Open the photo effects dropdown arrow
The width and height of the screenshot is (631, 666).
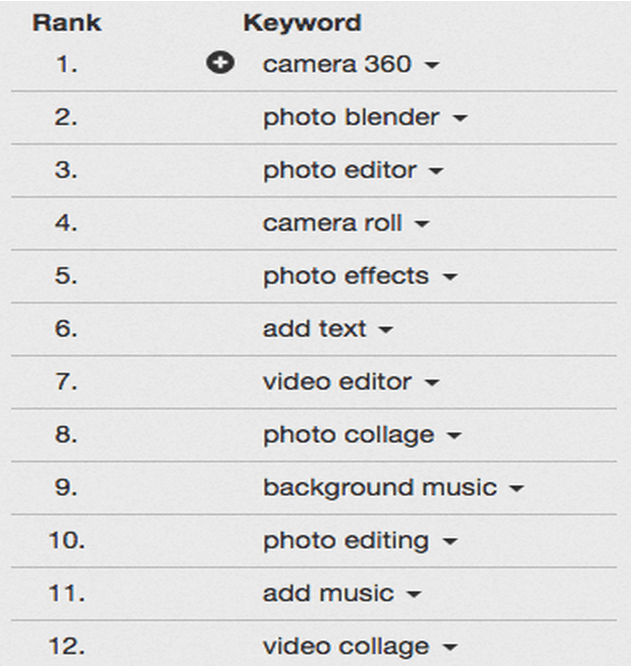449,279
